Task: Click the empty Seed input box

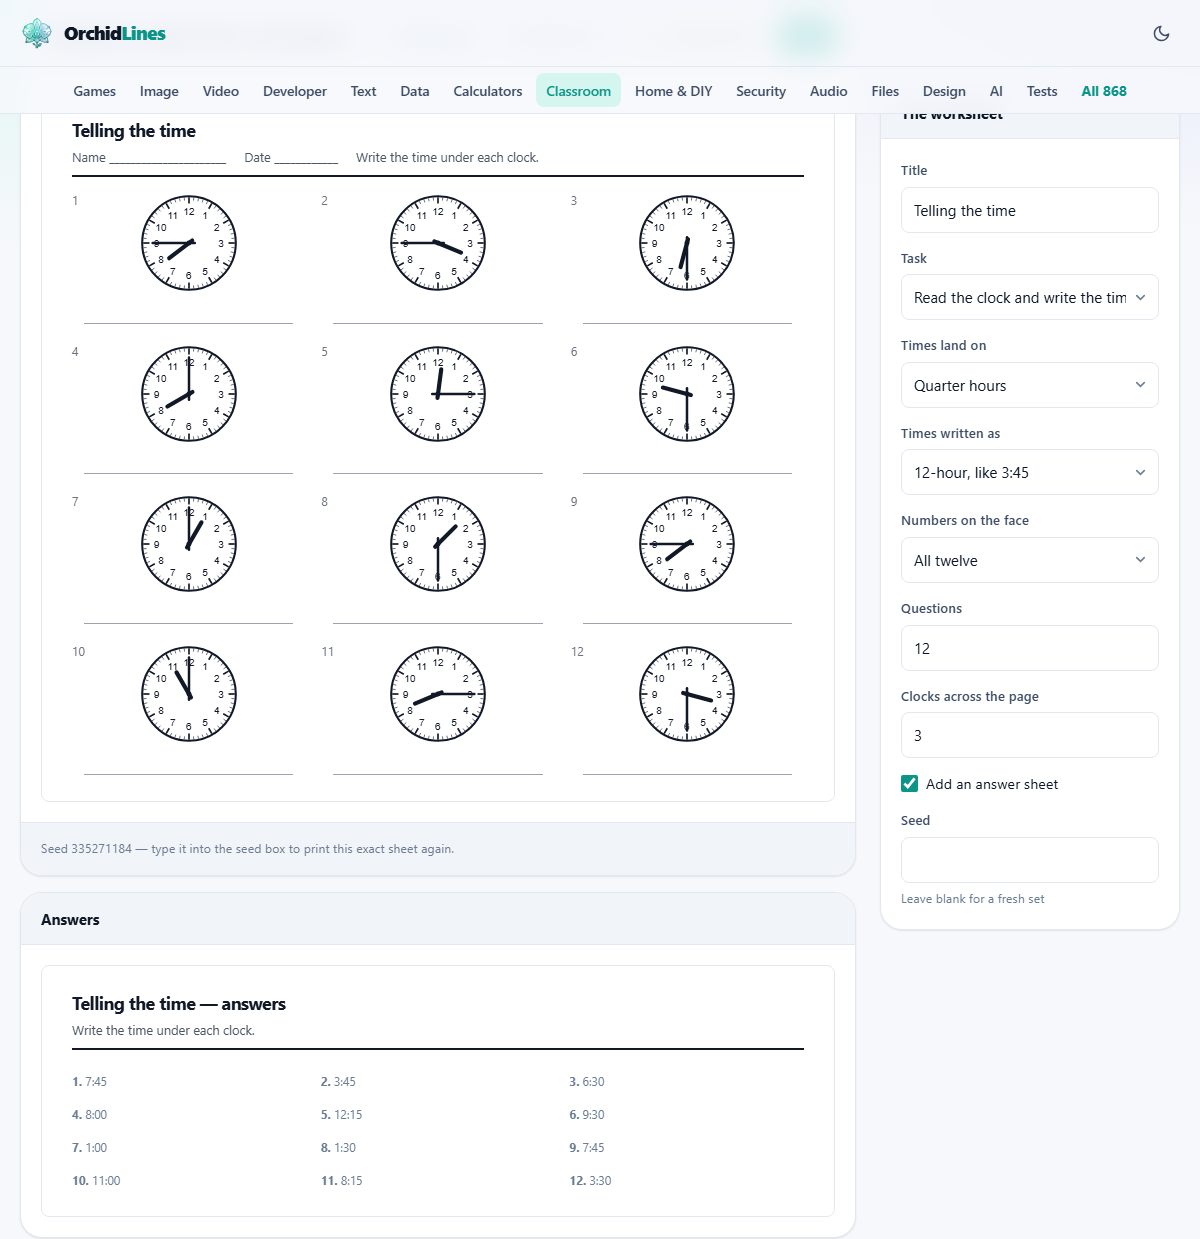Action: point(1030,860)
